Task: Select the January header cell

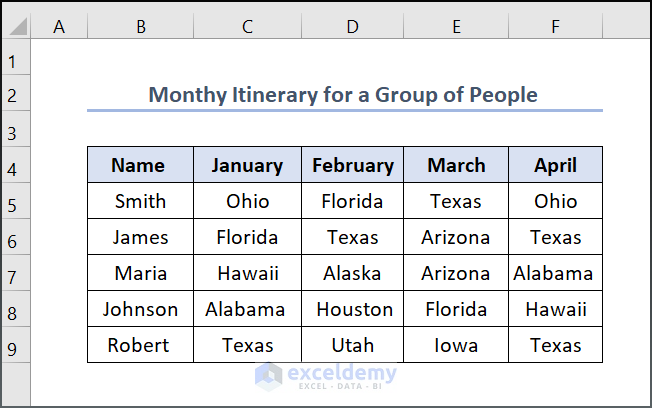Action: click(x=247, y=166)
